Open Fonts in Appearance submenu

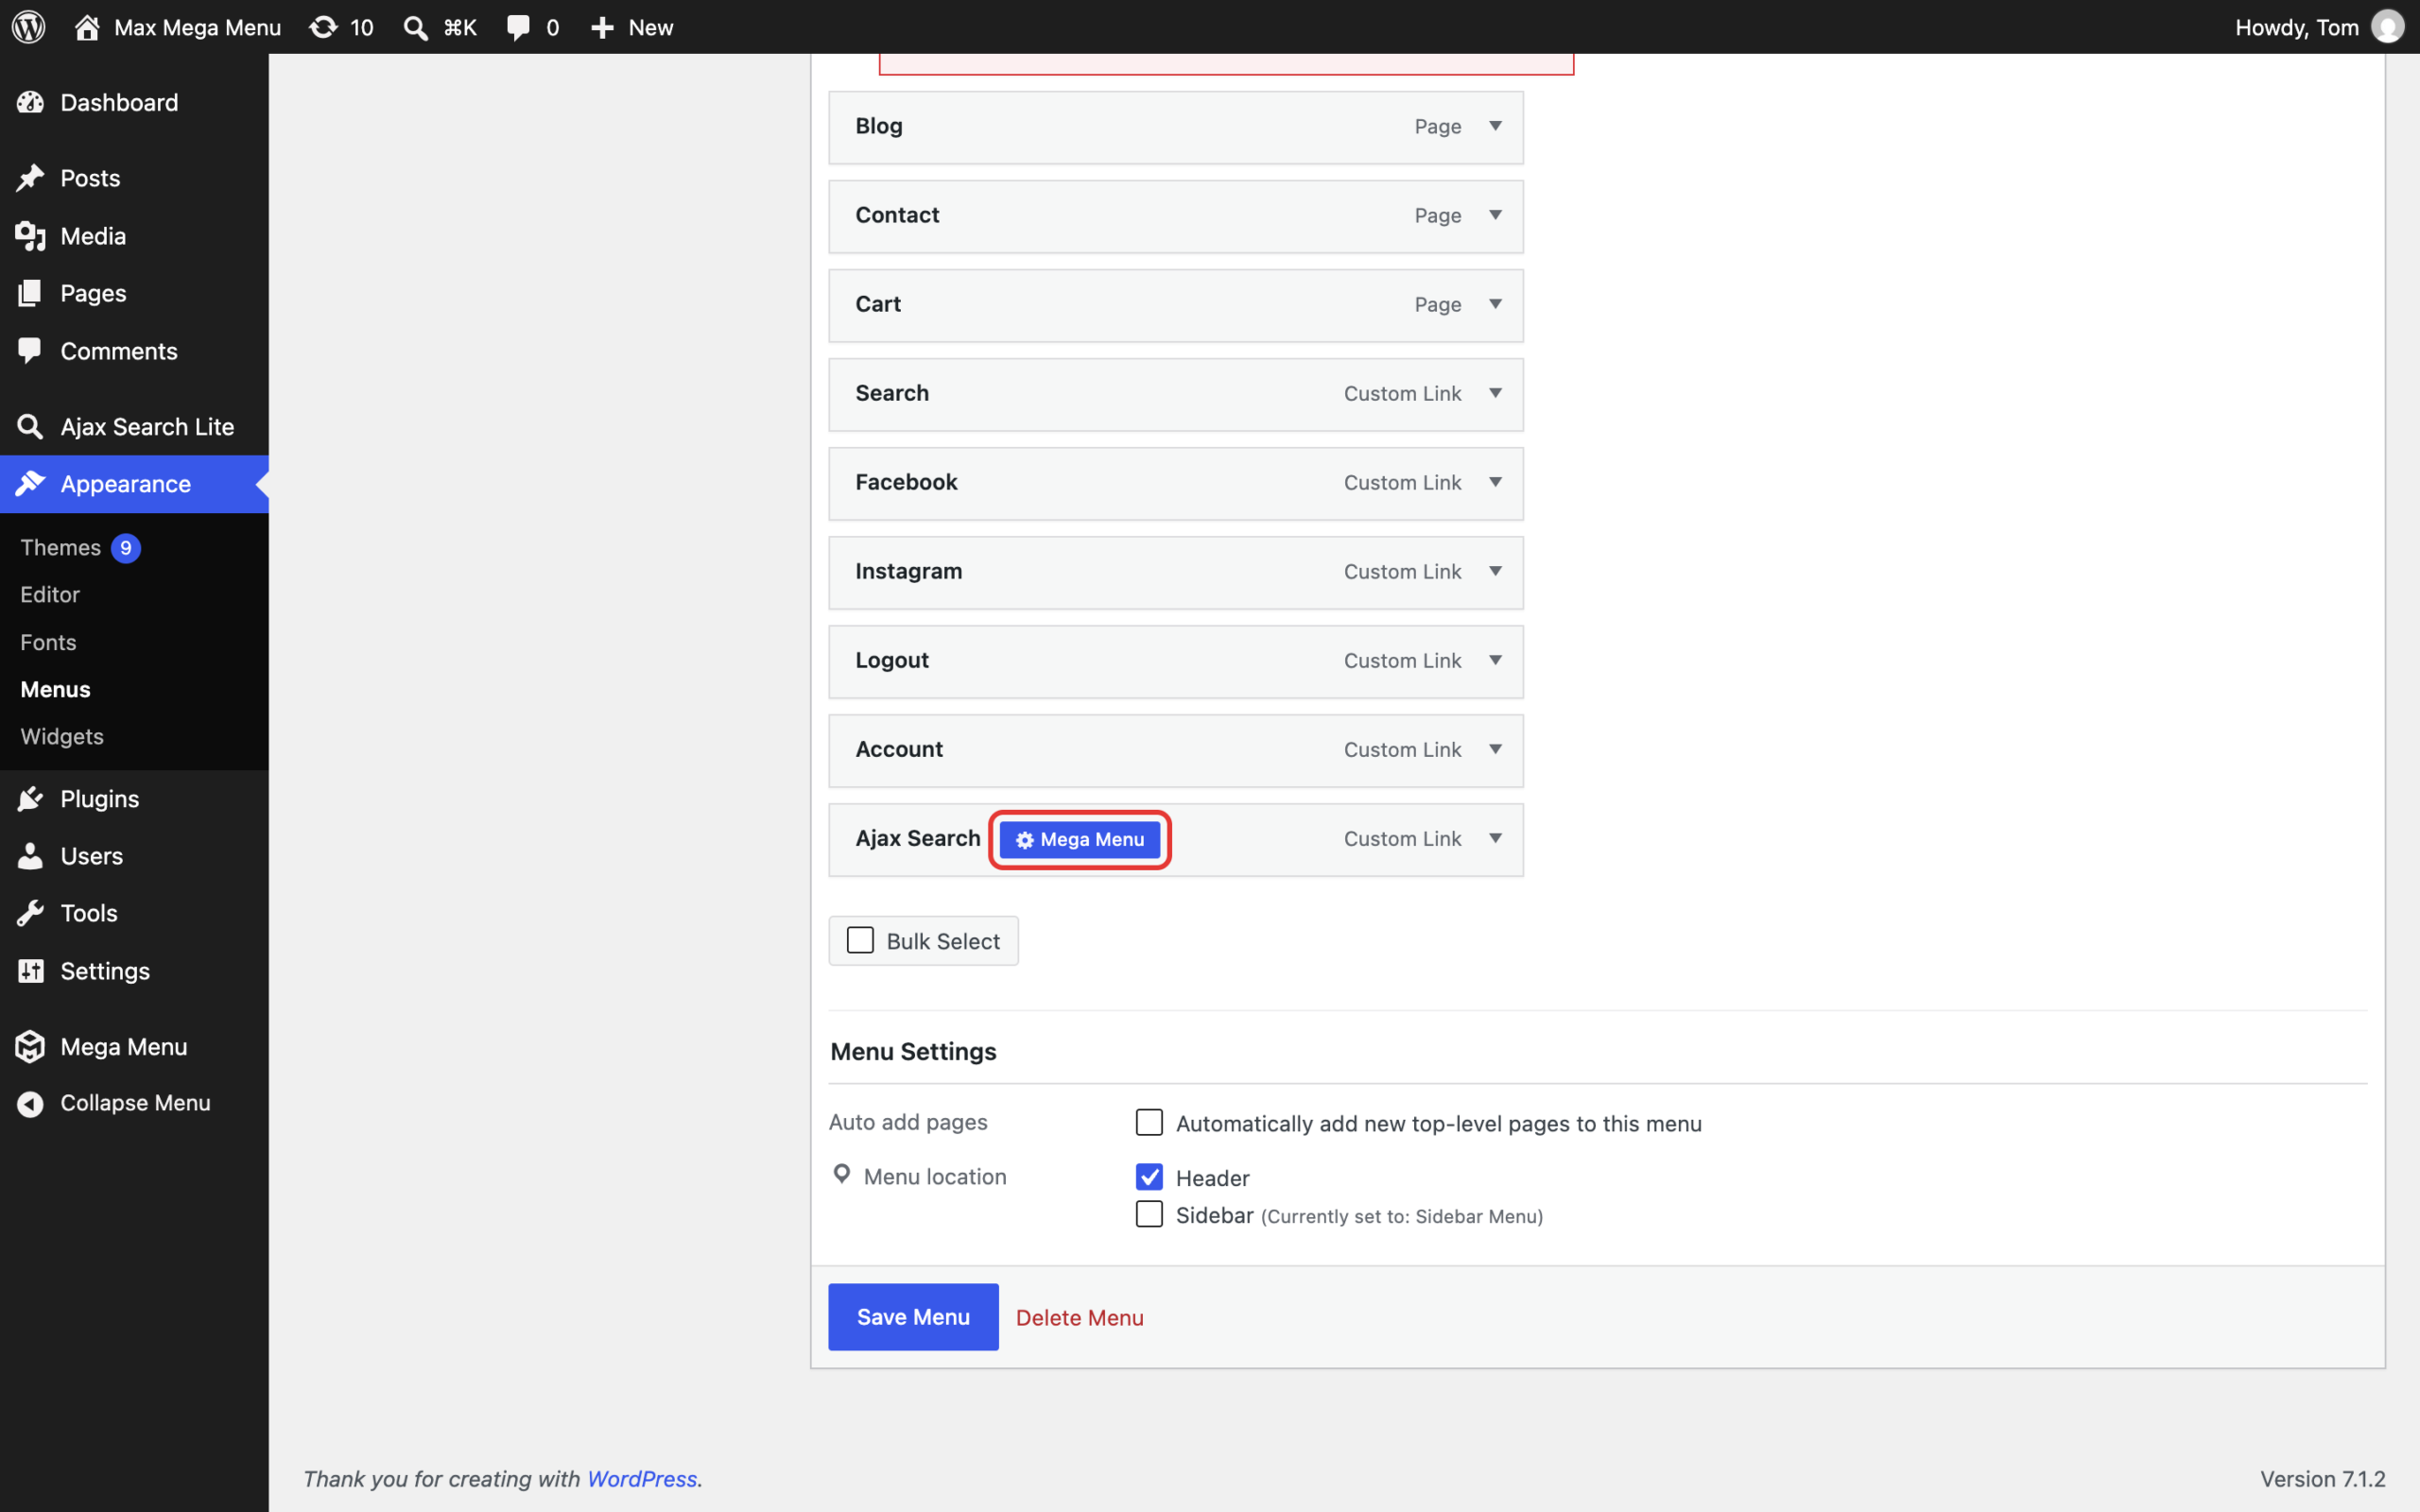click(48, 642)
